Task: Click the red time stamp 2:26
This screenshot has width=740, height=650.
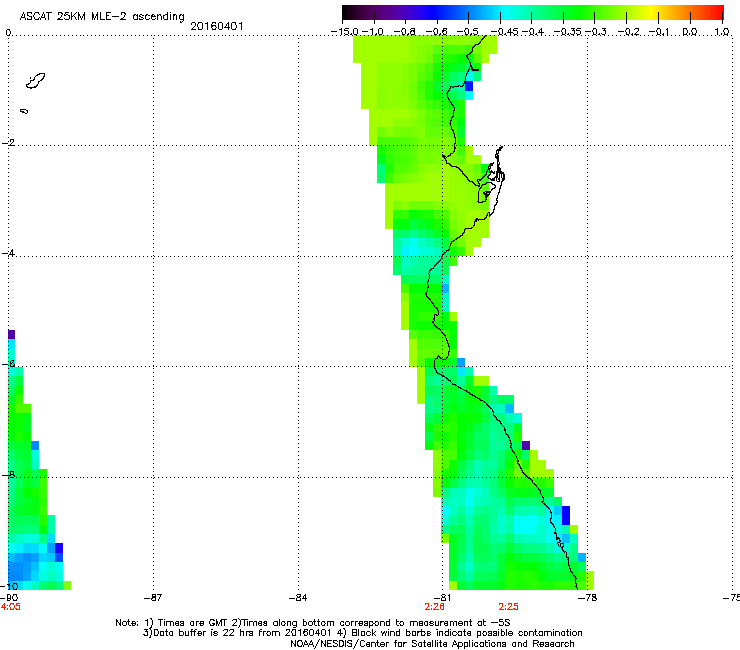Action: (435, 607)
